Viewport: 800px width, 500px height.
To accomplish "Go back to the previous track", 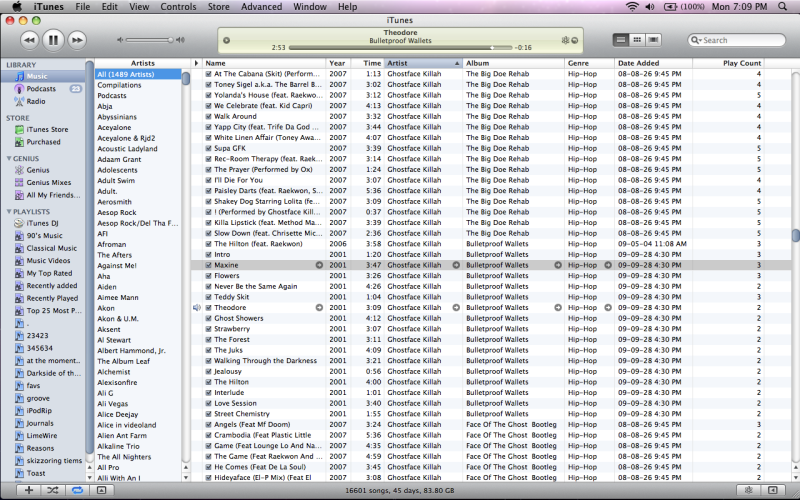I will coord(29,40).
